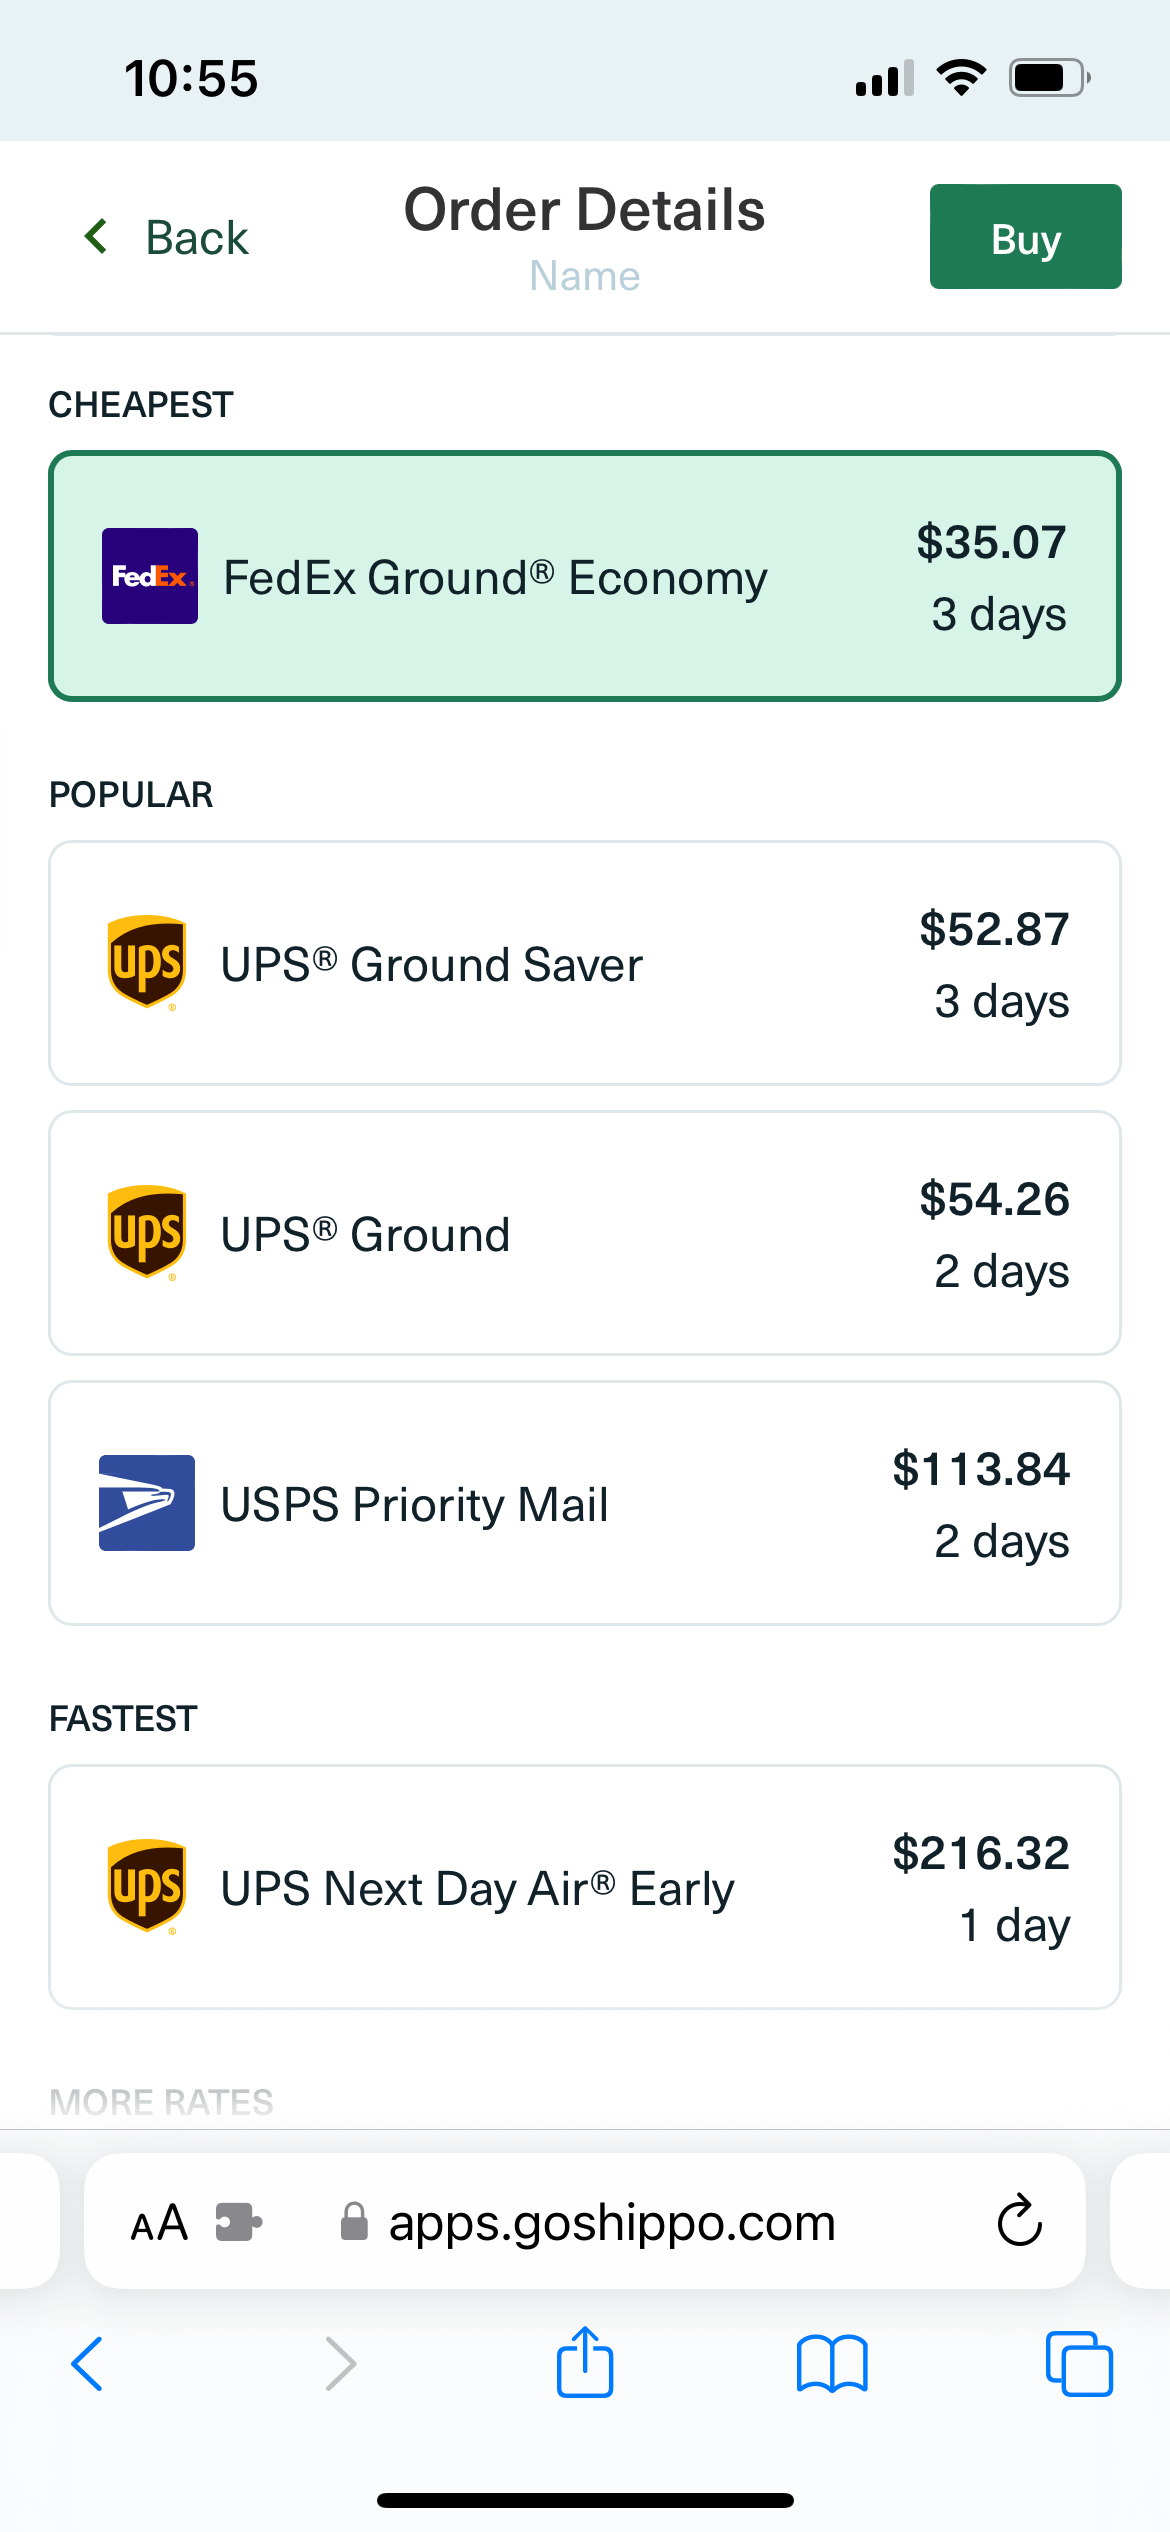Screen dimensions: 1170x2532
Task: Open the AA text size menu
Action: click(159, 2223)
